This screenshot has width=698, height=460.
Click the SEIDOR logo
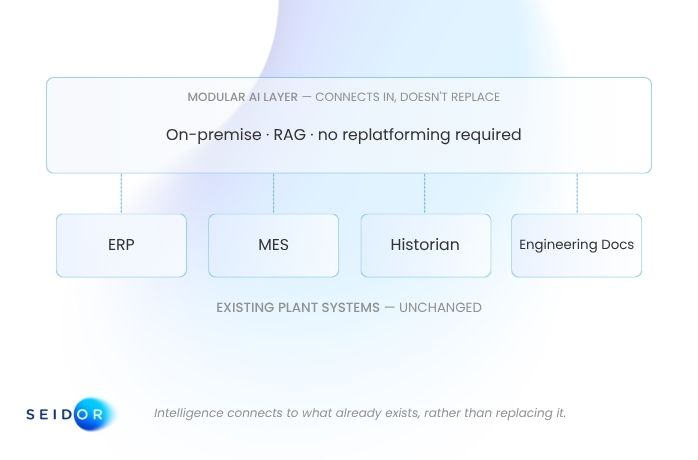click(x=69, y=414)
